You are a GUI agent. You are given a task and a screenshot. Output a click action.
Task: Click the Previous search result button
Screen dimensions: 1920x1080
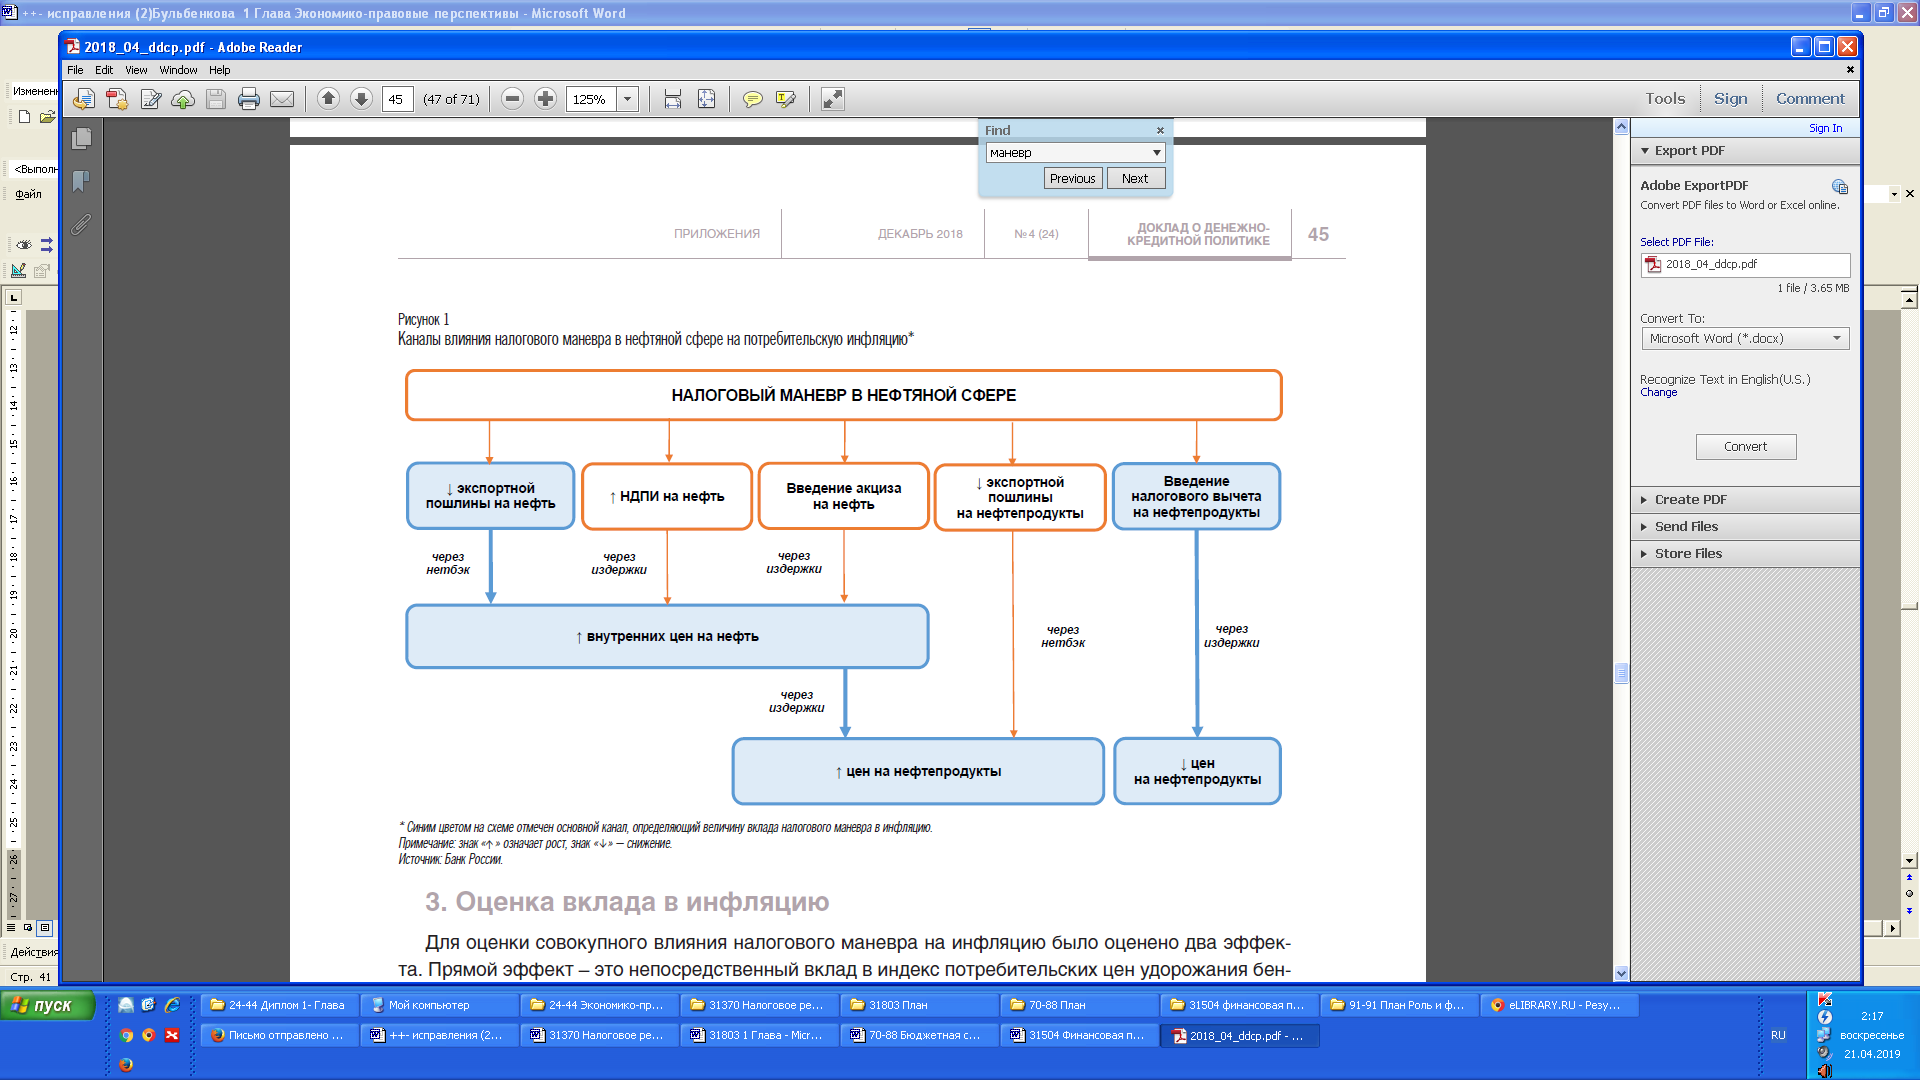(1071, 177)
